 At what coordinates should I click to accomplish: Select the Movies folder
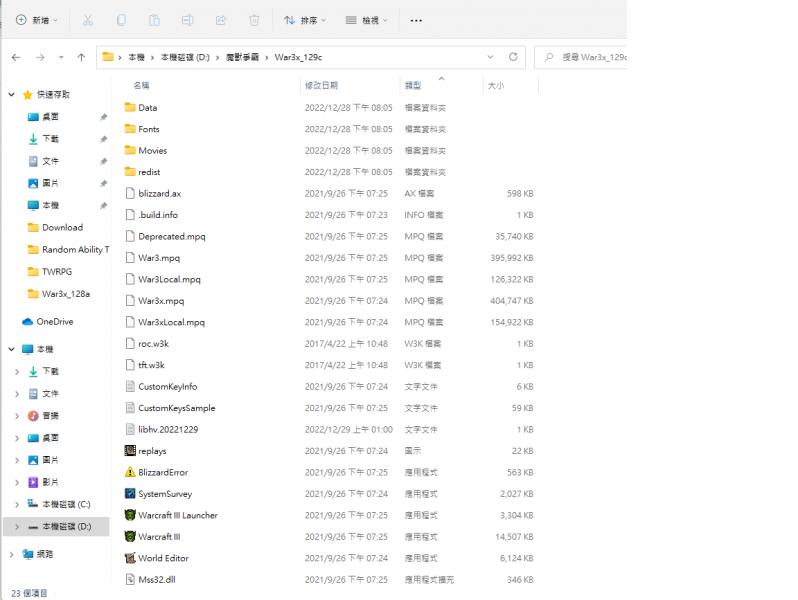pyautogui.click(x=152, y=151)
